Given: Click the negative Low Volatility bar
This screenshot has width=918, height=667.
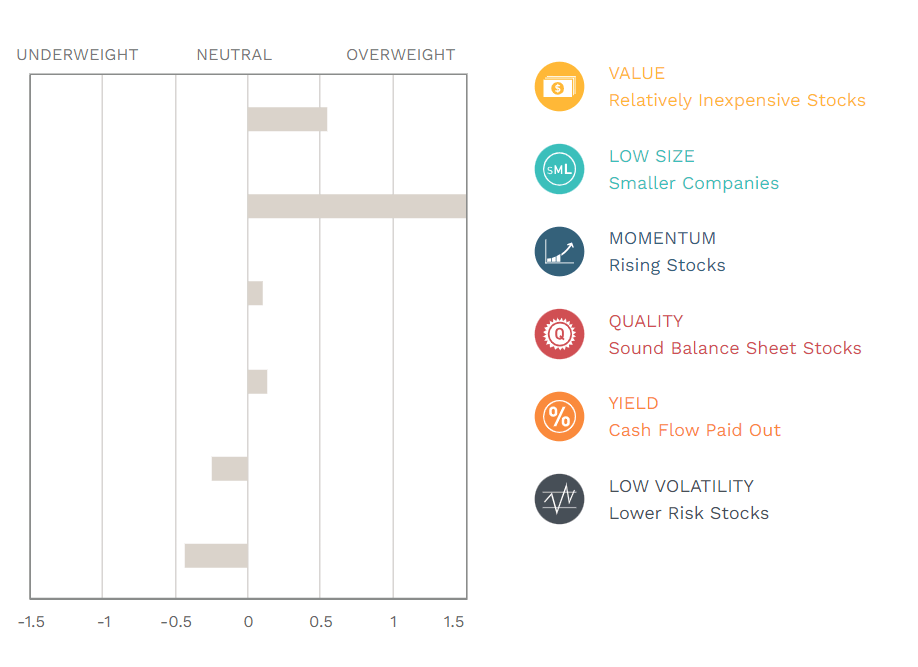Looking at the screenshot, I should click(216, 556).
